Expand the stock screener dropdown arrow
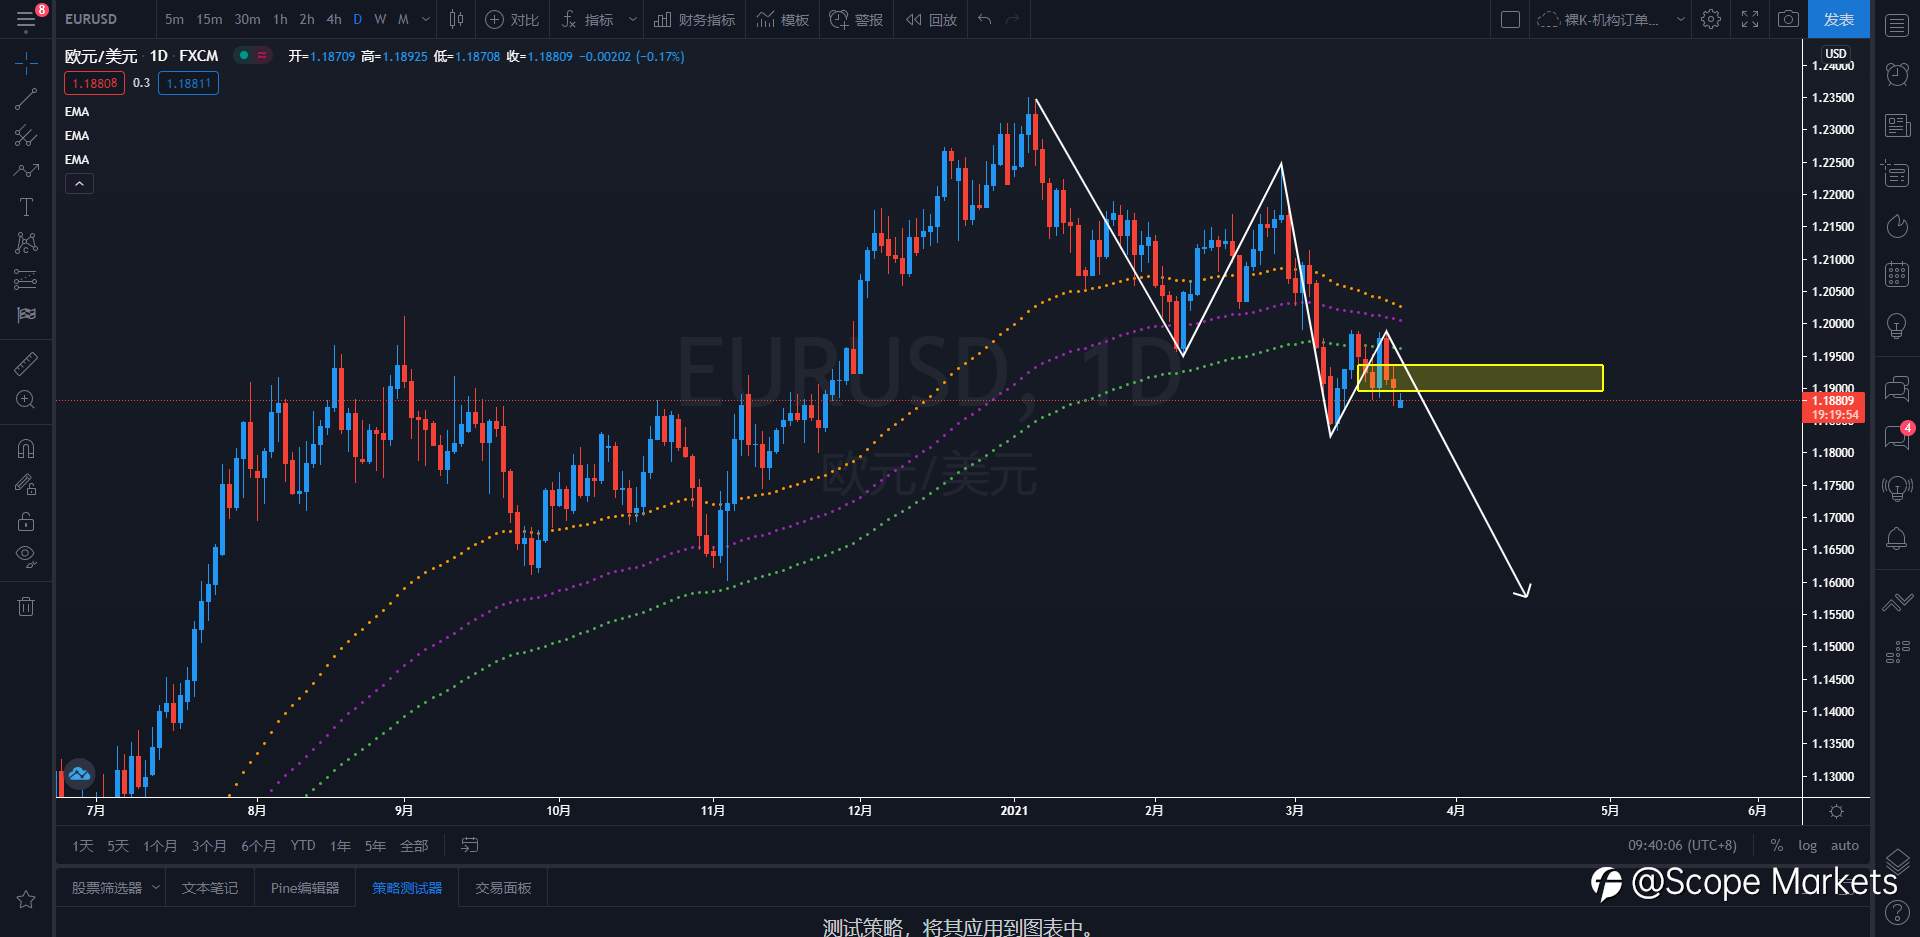Viewport: 1920px width, 937px height. click(x=156, y=888)
